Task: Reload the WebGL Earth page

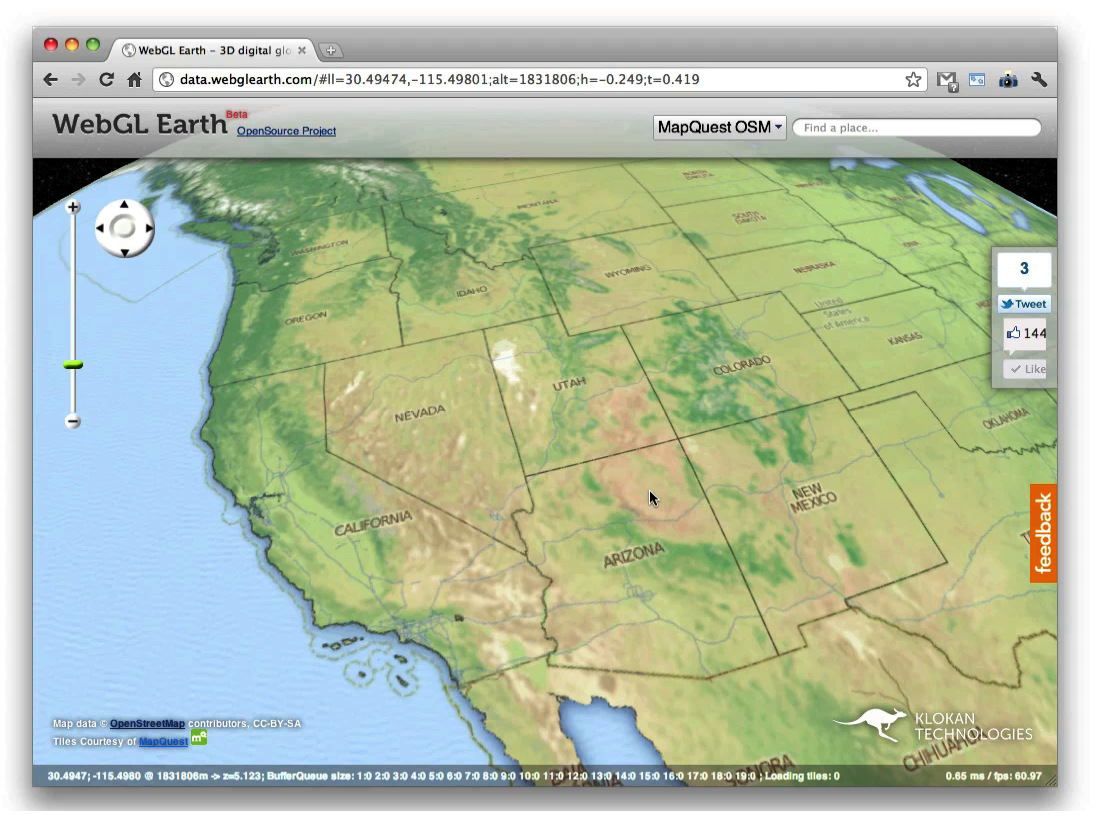Action: 106,80
